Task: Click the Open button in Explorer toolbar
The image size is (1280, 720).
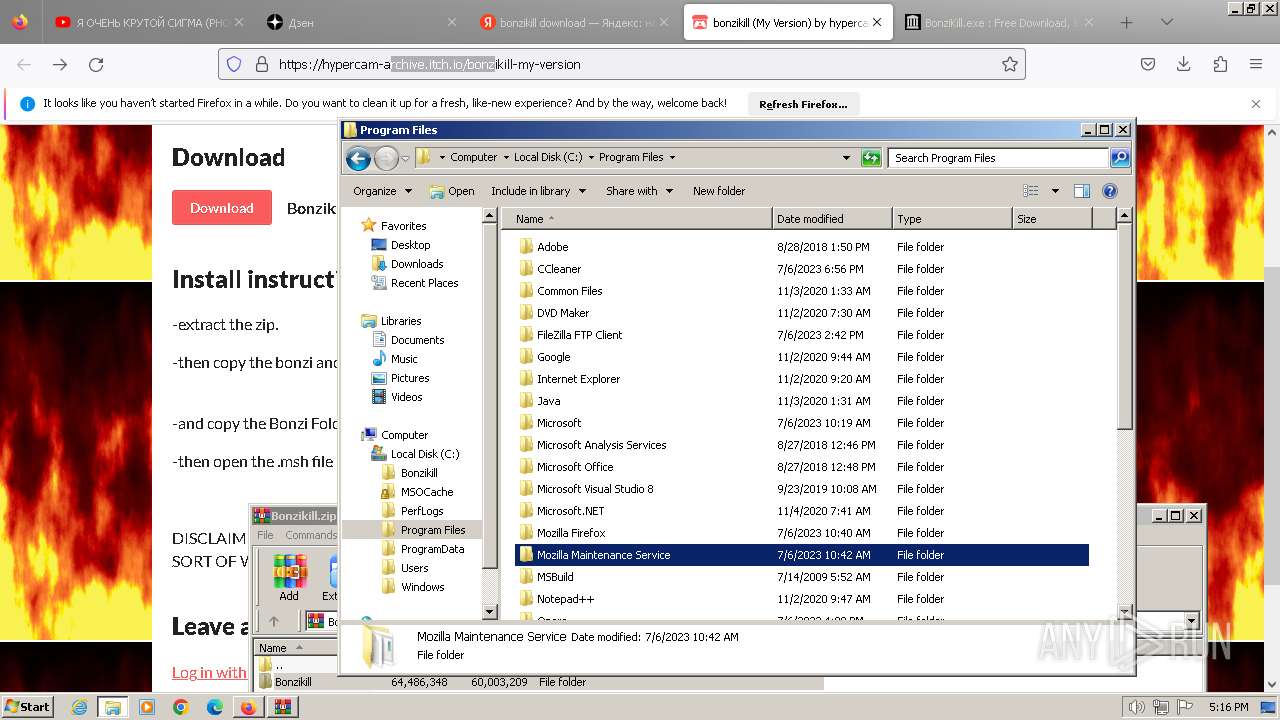Action: [452, 191]
